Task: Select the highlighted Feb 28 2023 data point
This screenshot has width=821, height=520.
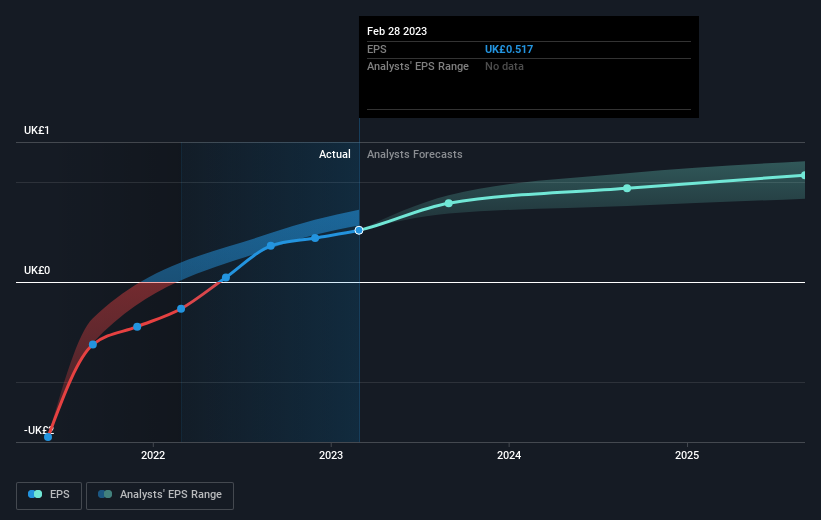Action: [x=359, y=230]
